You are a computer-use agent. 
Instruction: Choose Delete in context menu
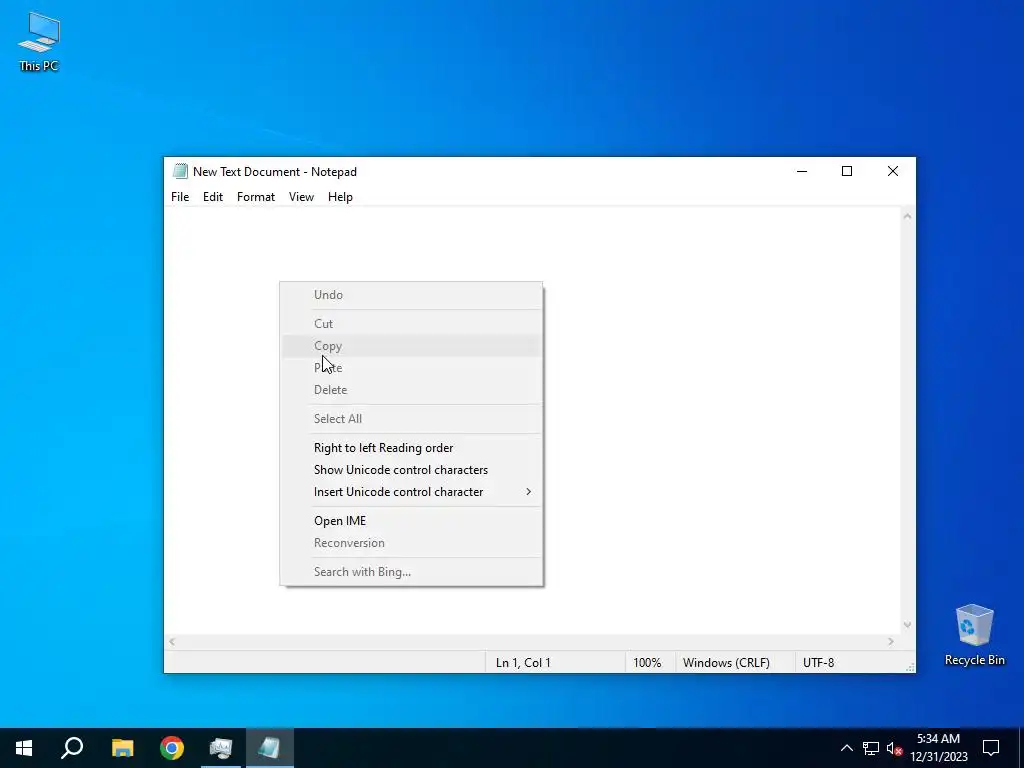[411, 390]
